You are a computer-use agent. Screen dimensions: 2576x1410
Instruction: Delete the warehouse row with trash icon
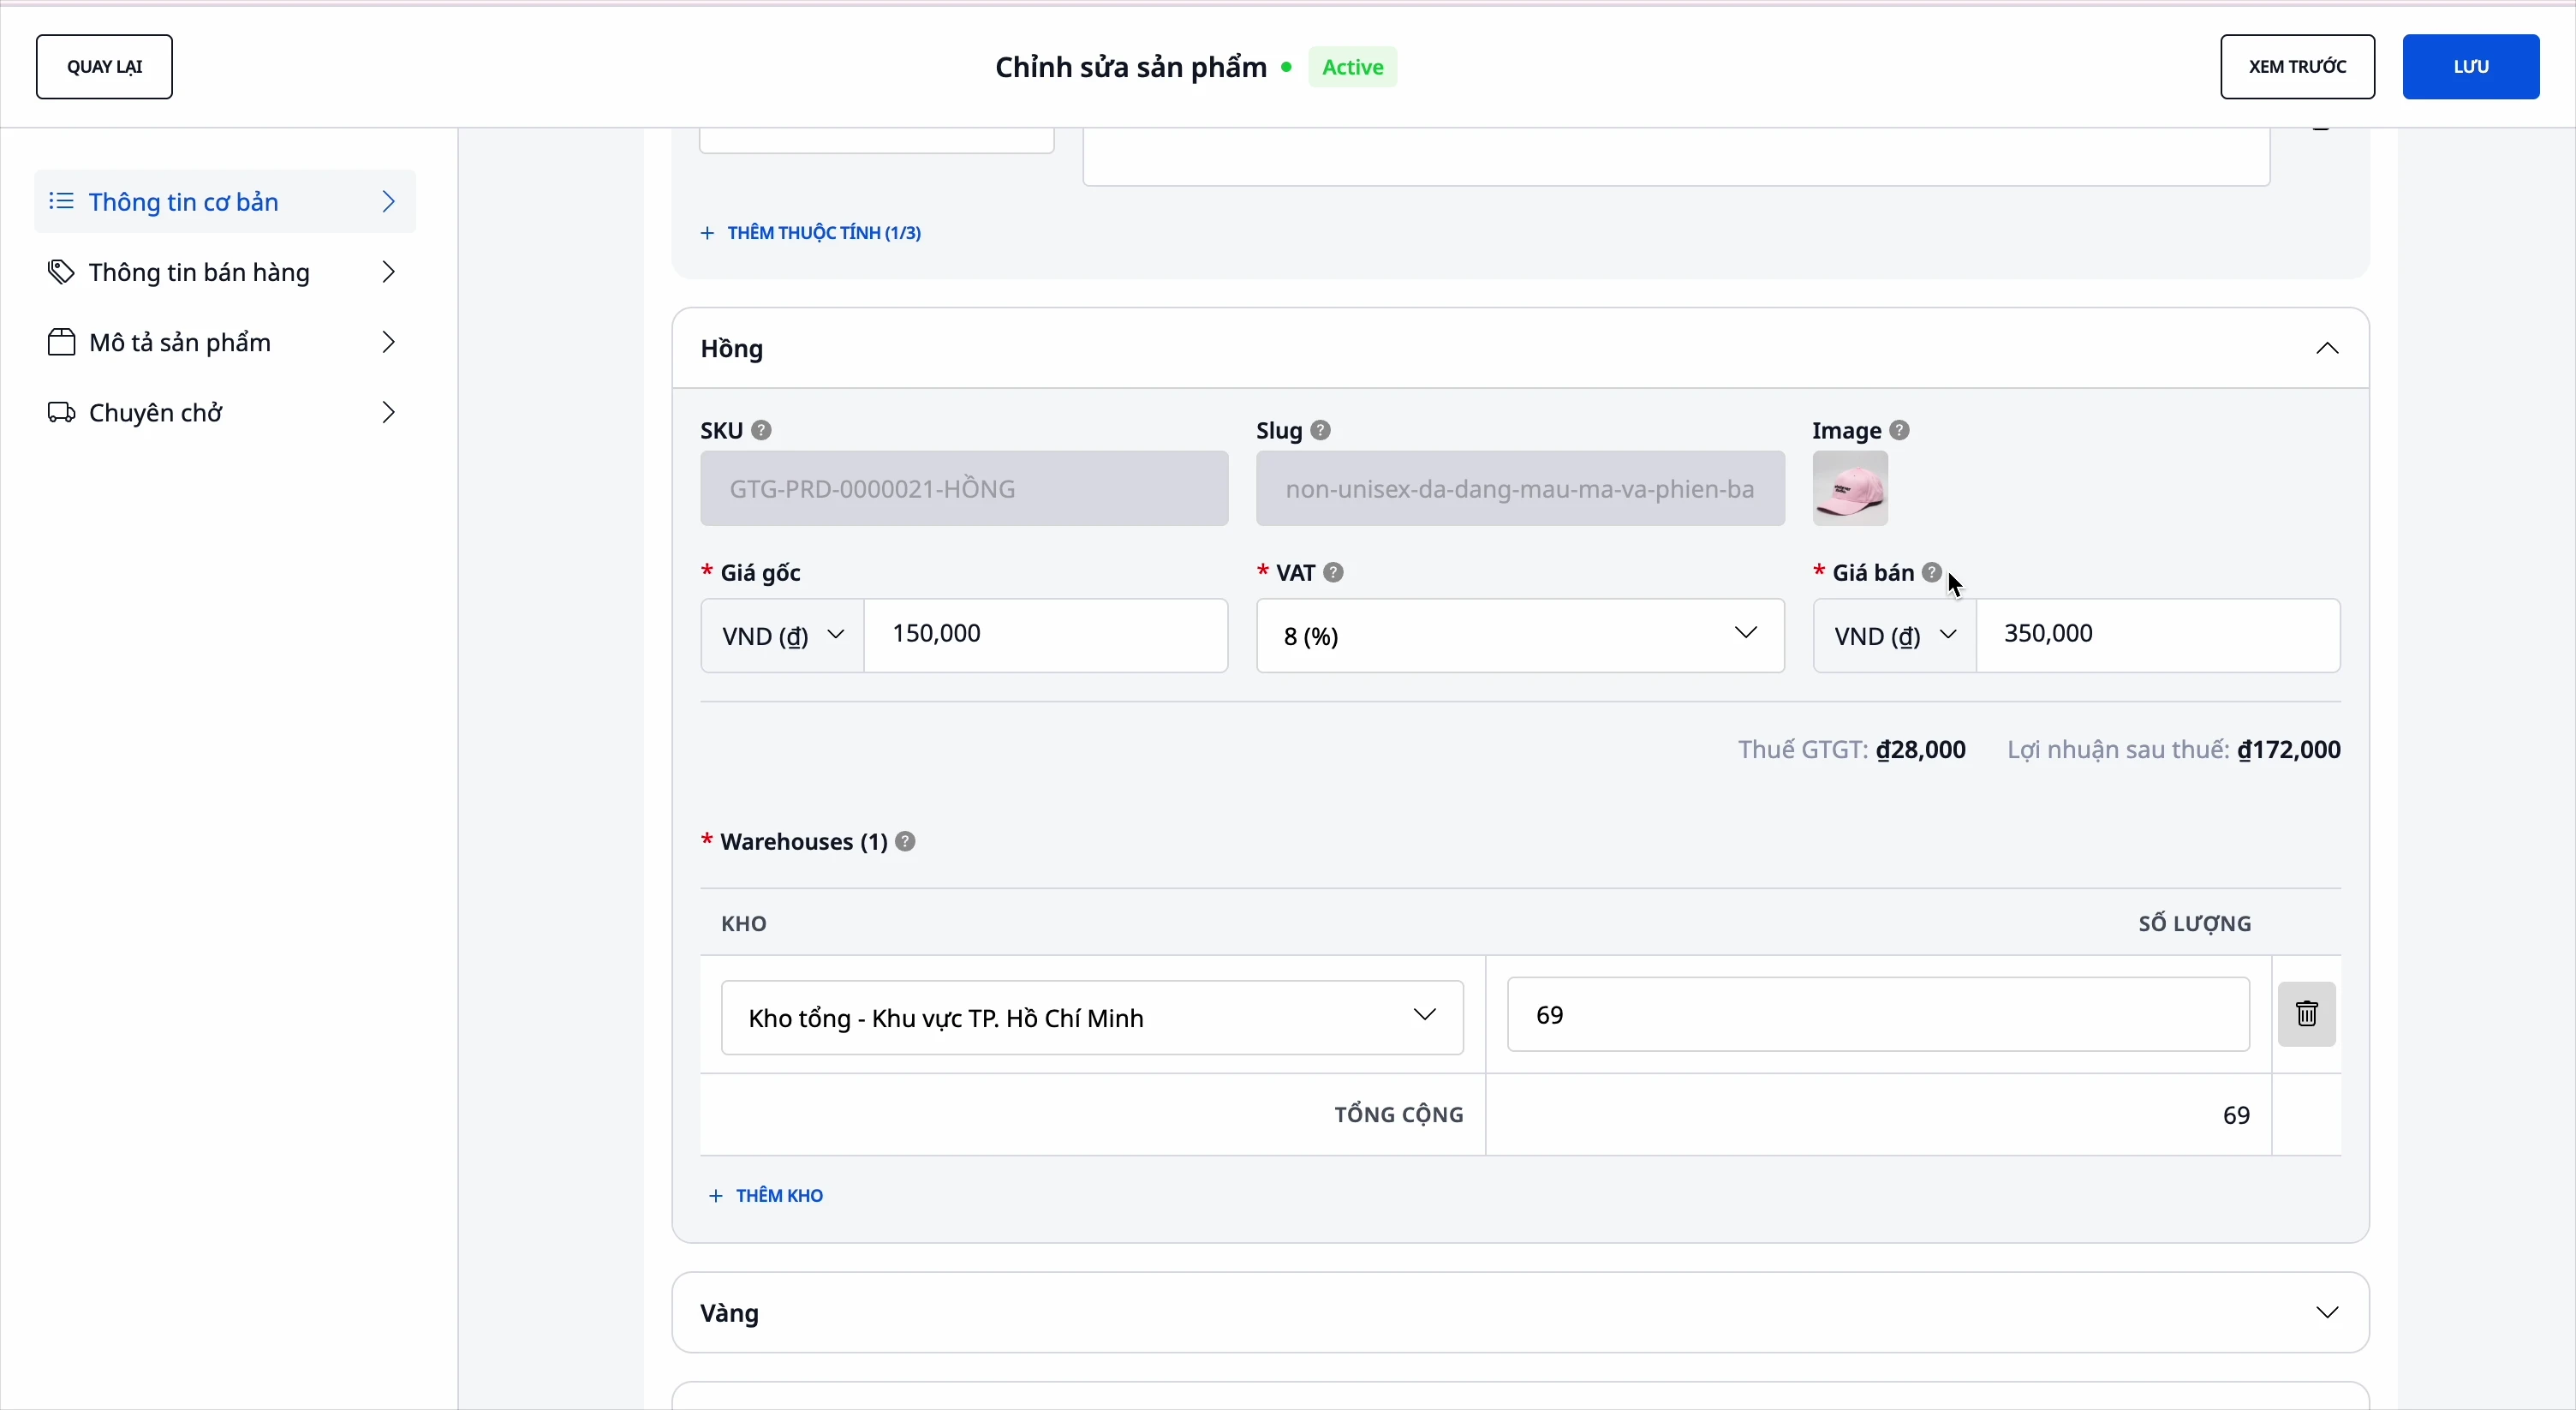click(2306, 1015)
